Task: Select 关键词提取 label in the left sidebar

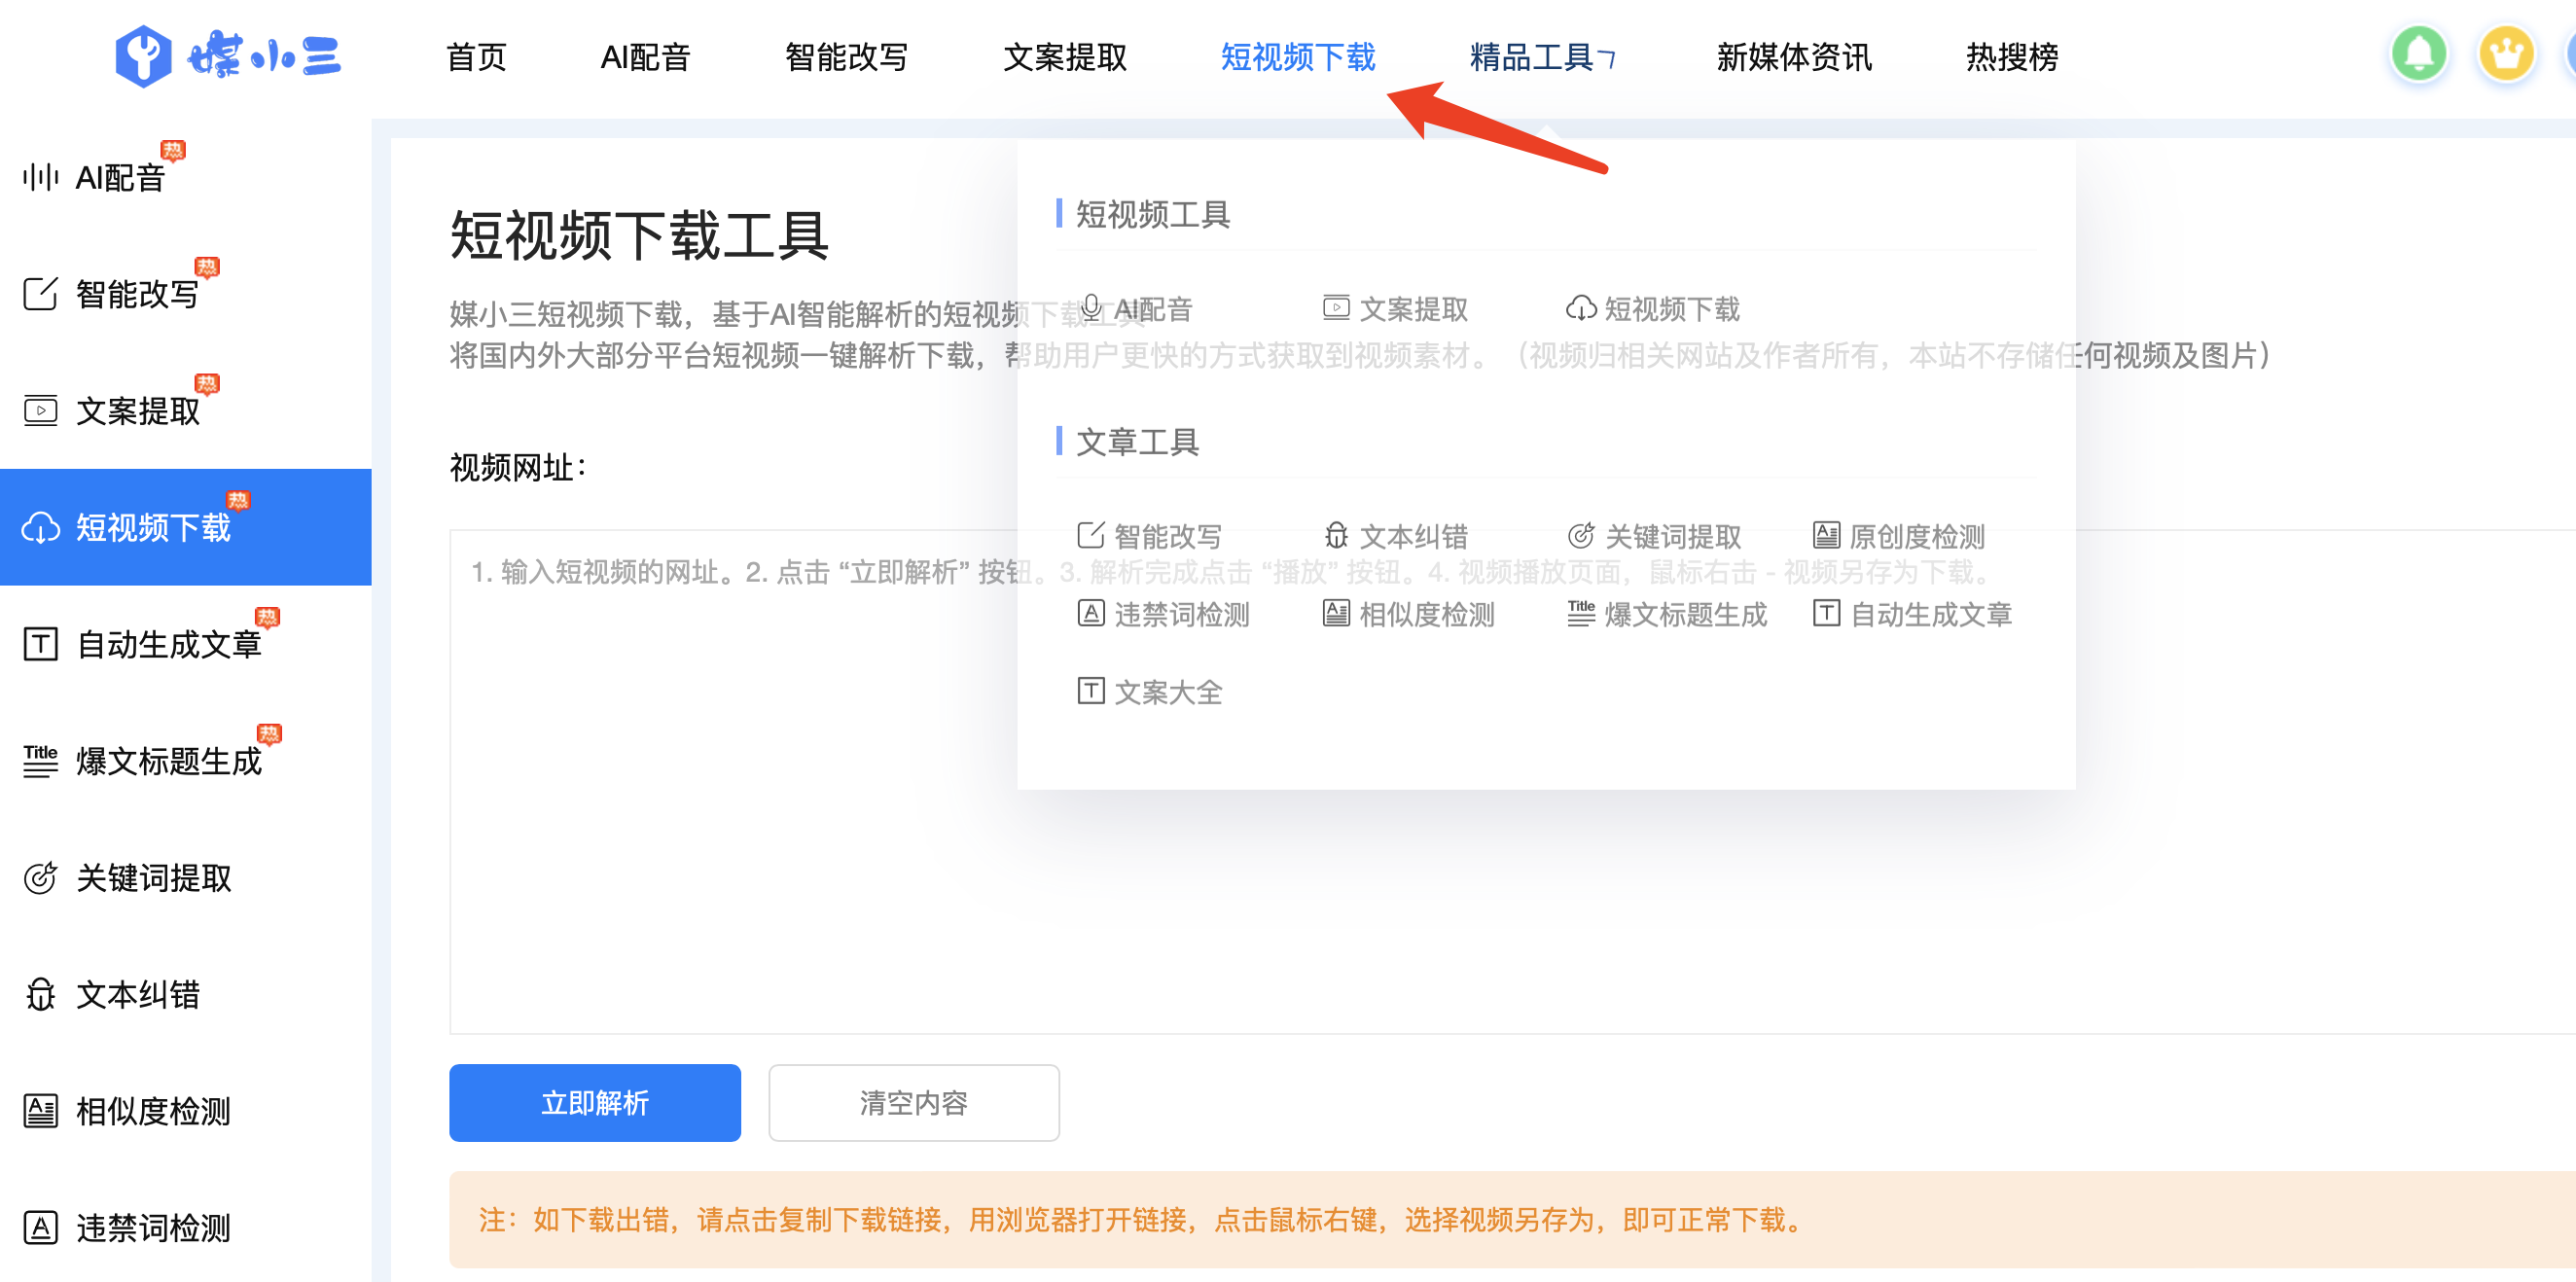Action: pyautogui.click(x=154, y=878)
